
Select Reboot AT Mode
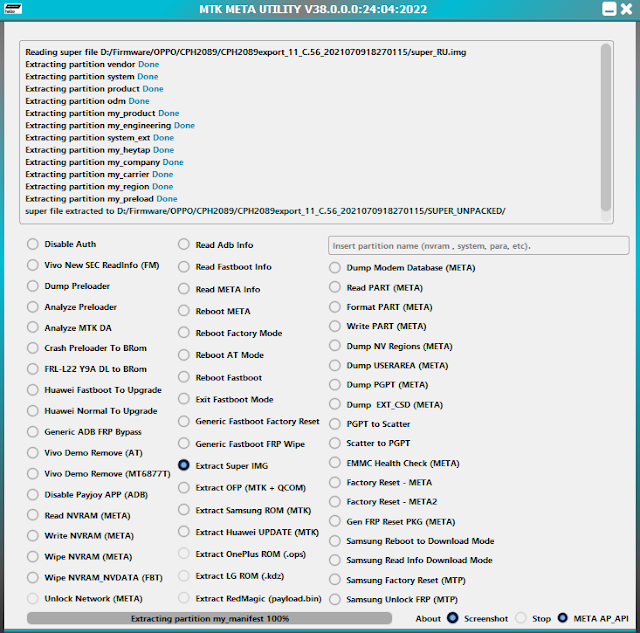(184, 355)
